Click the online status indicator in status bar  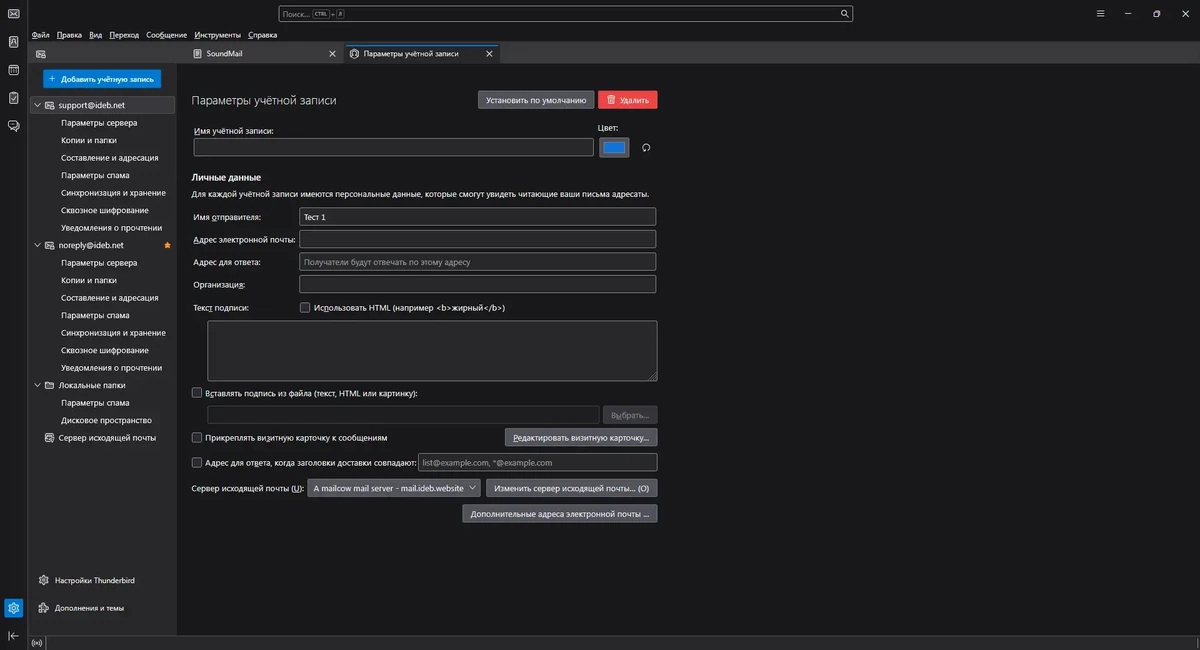coord(37,642)
